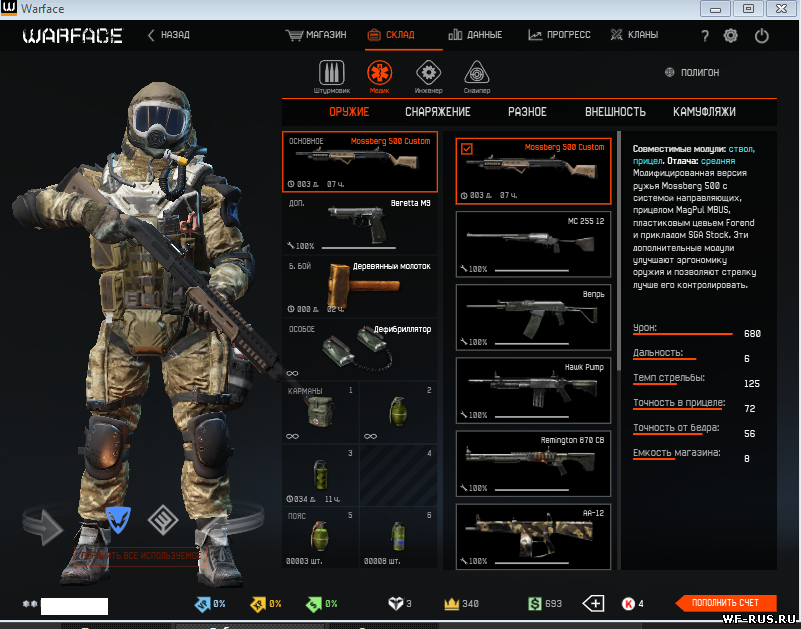Select the СНАРЯЖЕНИЕ category tab
801x629 pixels.
438,112
